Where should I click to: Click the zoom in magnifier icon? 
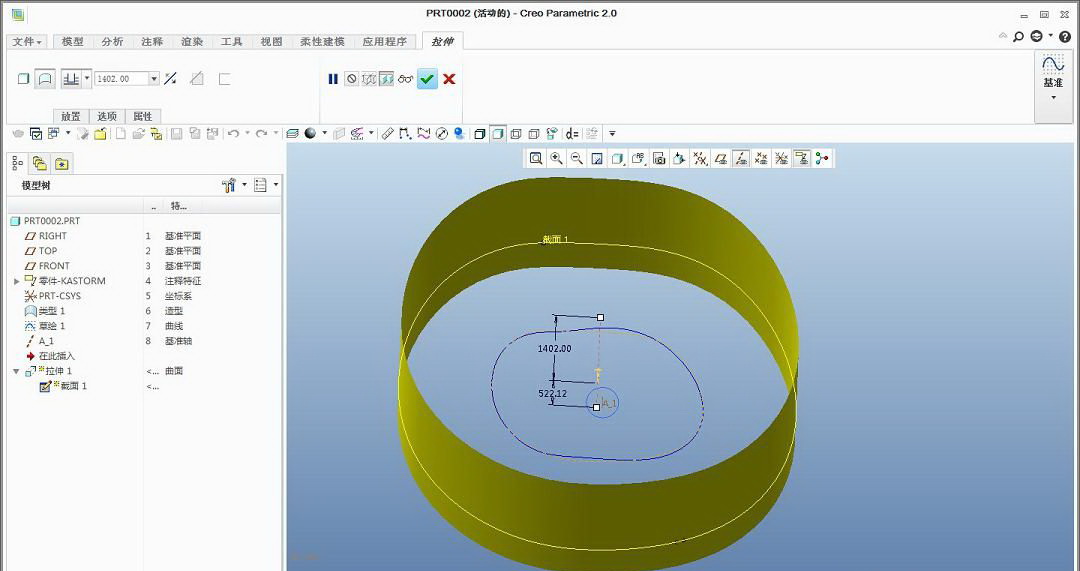coord(556,158)
